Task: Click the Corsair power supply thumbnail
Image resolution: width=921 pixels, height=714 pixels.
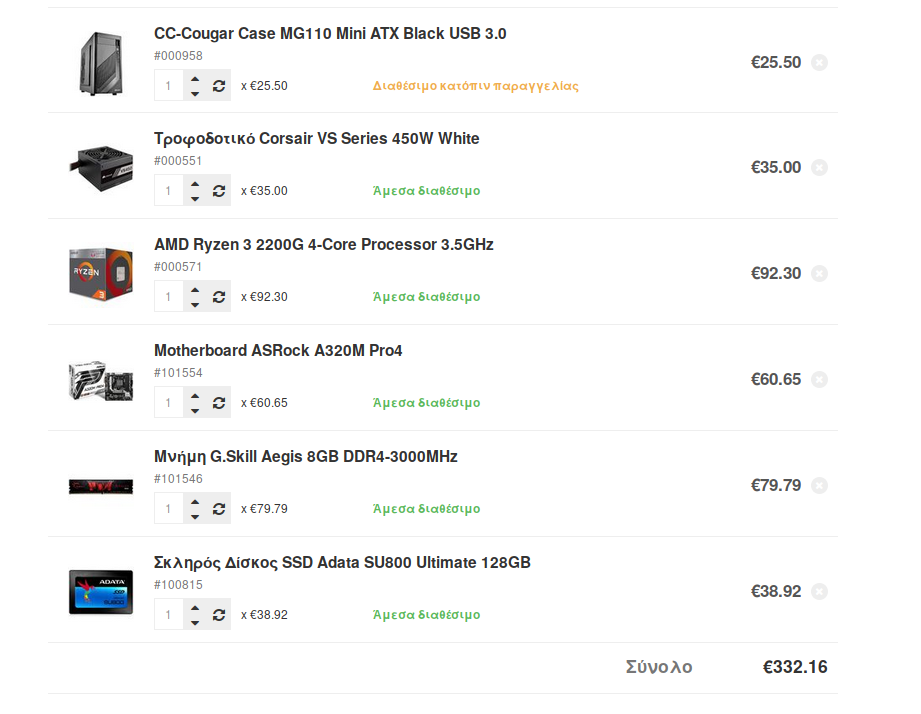Action: [101, 169]
